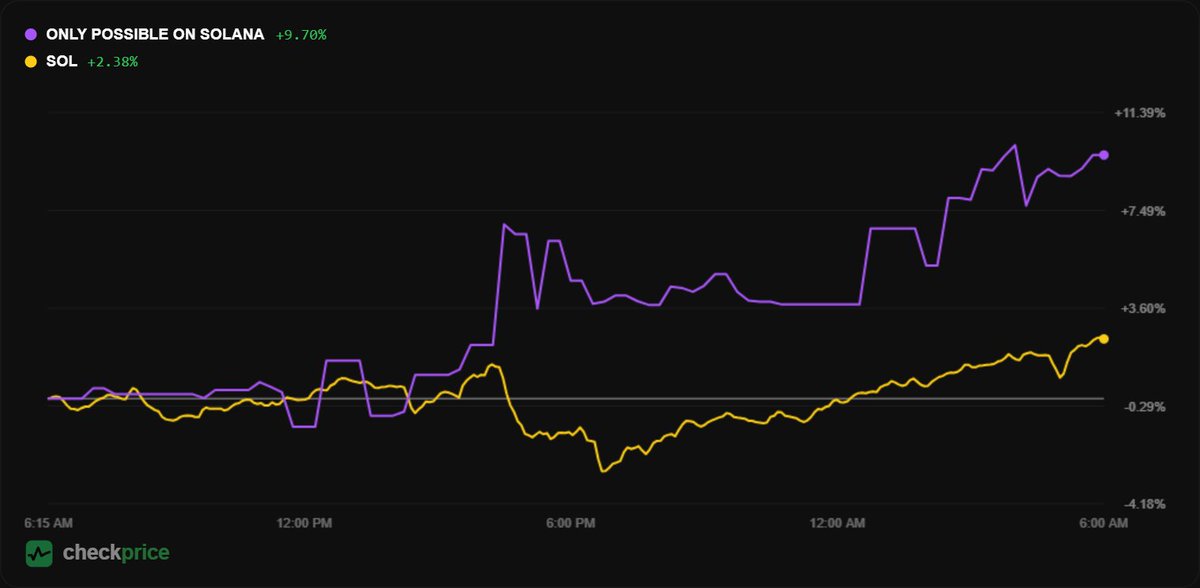Select the SOL legend label
The width and height of the screenshot is (1200, 588).
61,62
